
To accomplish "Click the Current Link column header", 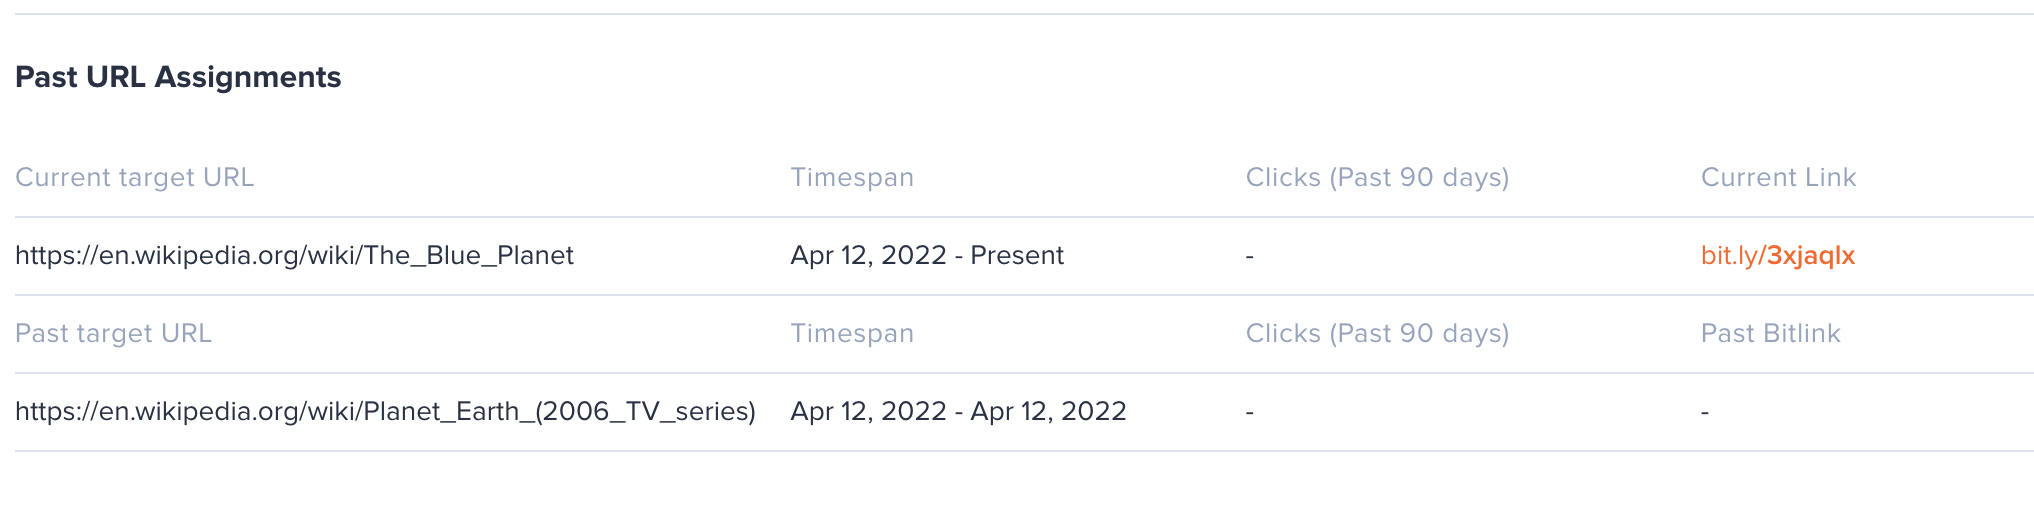I will click(1778, 177).
